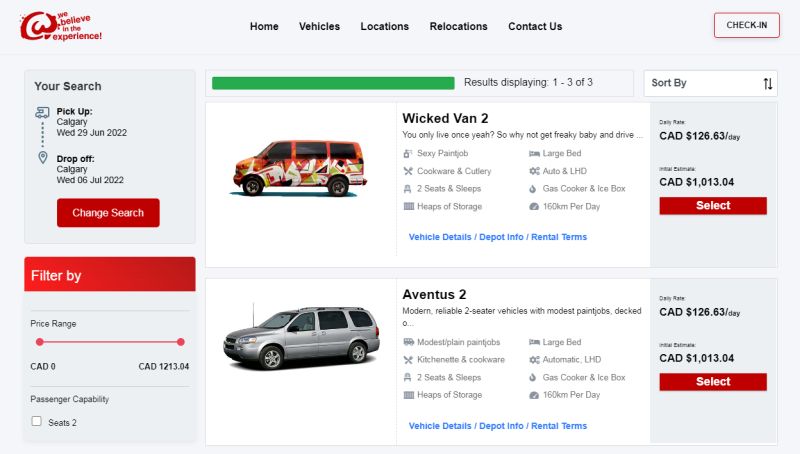Click the 'Wed 06 Jul 2022' drop-off date
Image resolution: width=800 pixels, height=454 pixels.
tap(90, 180)
